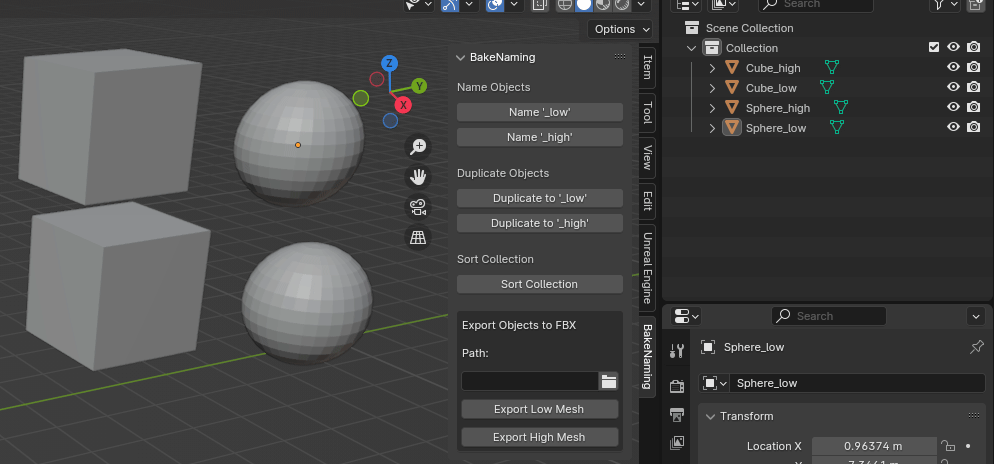Image resolution: width=994 pixels, height=464 pixels.
Task: Click the green Y axis gizmo handle
Action: (x=418, y=86)
